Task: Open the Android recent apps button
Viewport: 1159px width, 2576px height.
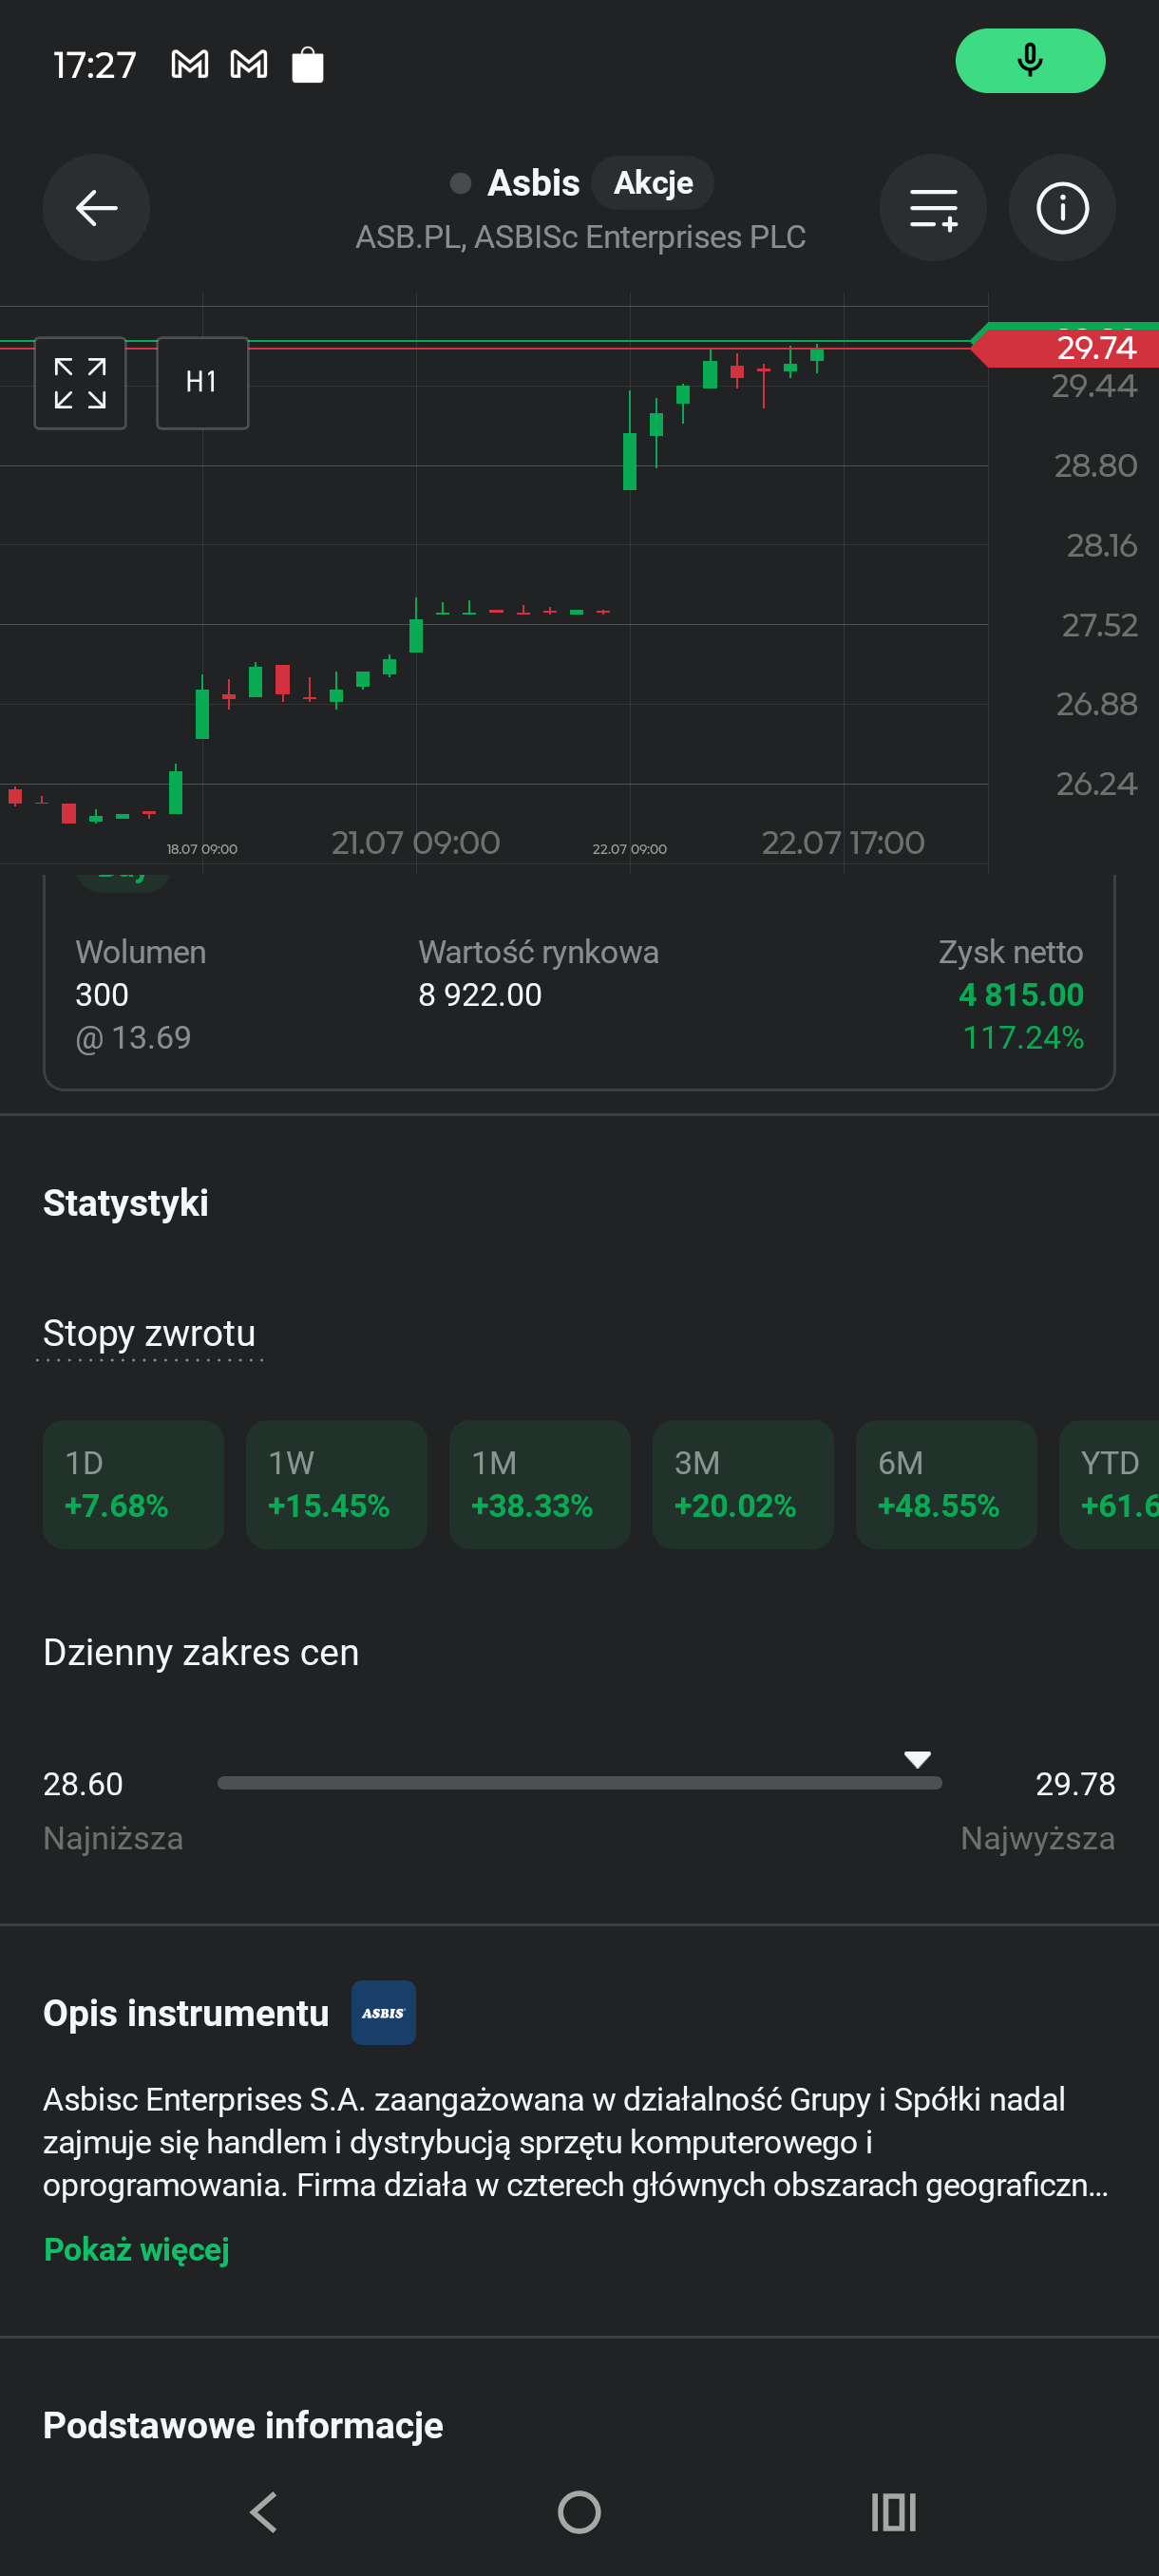Action: point(893,2511)
